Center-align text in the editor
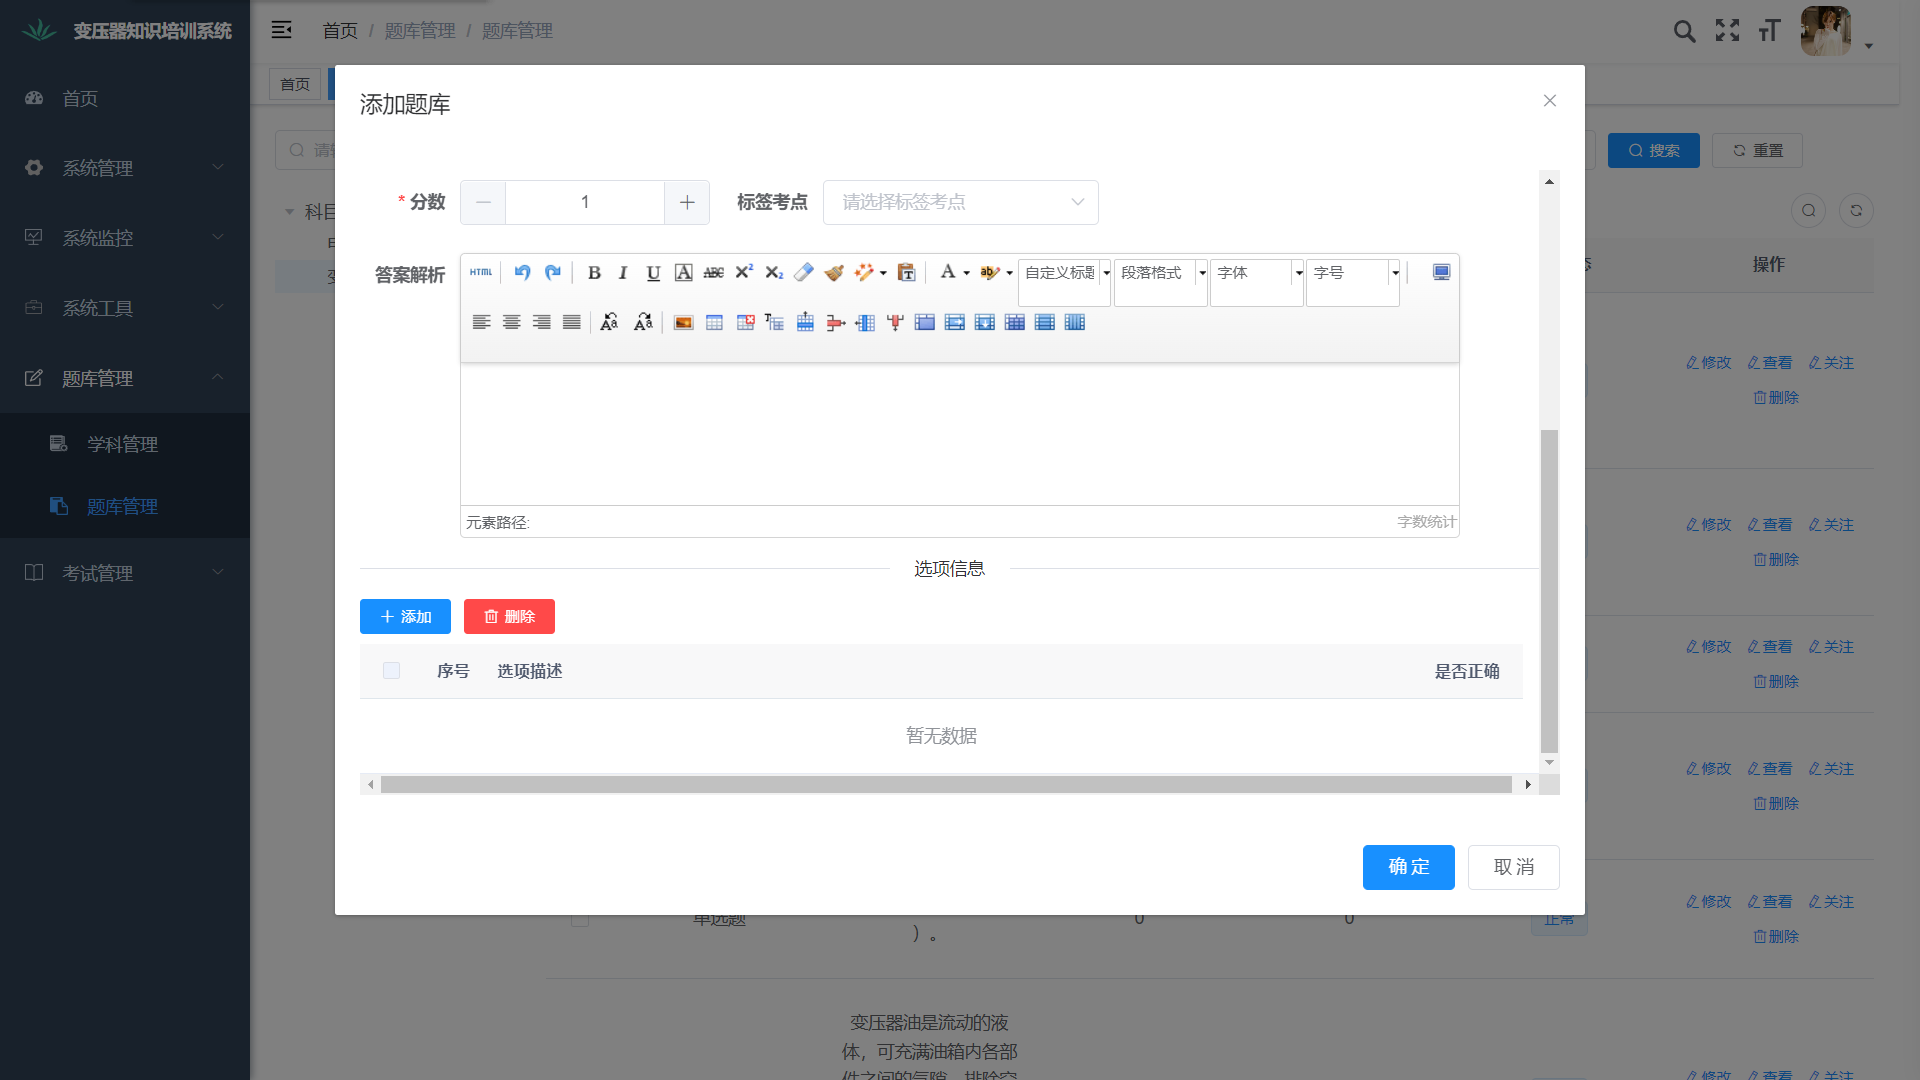1920x1080 pixels. pyautogui.click(x=511, y=322)
